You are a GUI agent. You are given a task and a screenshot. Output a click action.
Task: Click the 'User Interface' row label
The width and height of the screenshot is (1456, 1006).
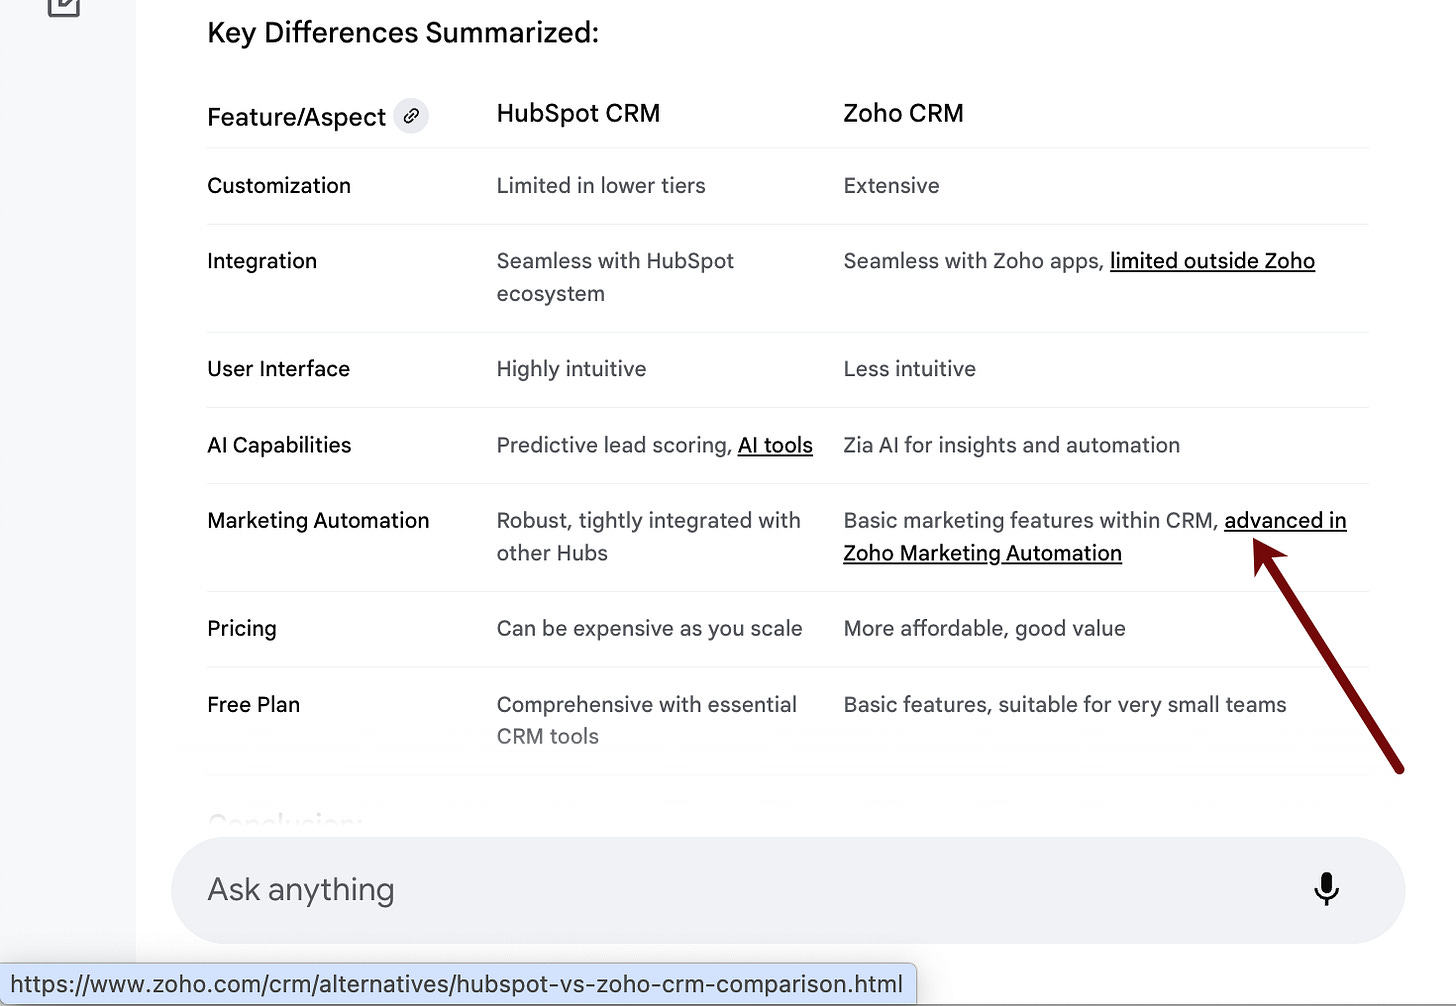click(x=278, y=369)
